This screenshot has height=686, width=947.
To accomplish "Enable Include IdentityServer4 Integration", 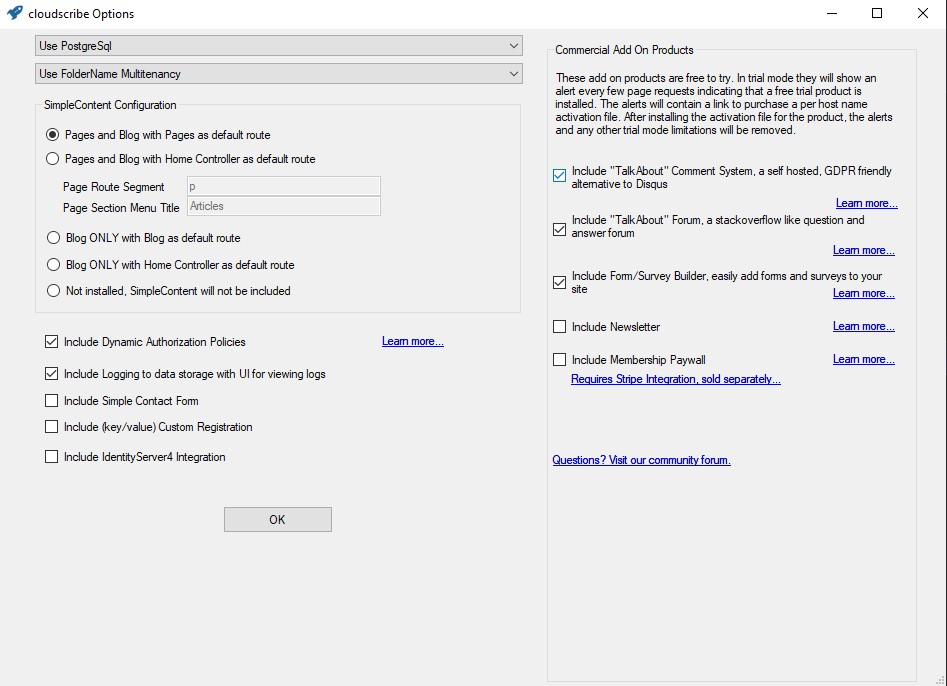I will [x=52, y=456].
